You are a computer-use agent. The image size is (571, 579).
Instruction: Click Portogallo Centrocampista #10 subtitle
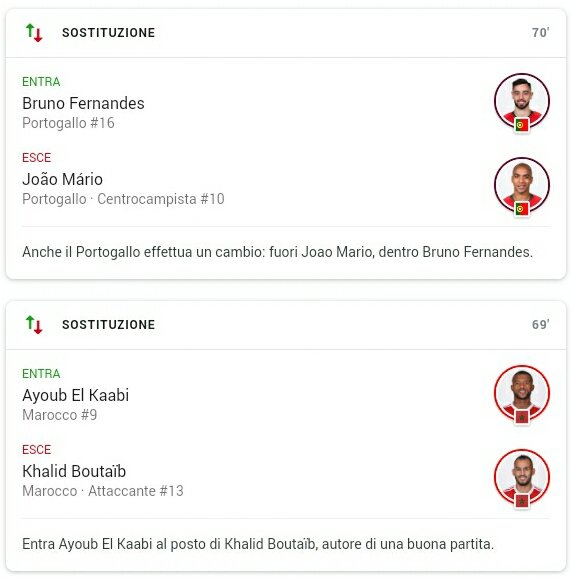pos(123,199)
